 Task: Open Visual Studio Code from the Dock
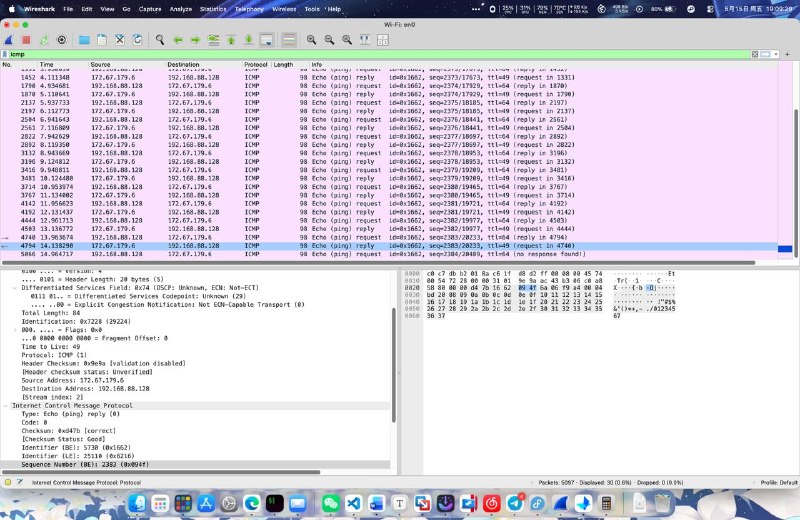pos(354,504)
